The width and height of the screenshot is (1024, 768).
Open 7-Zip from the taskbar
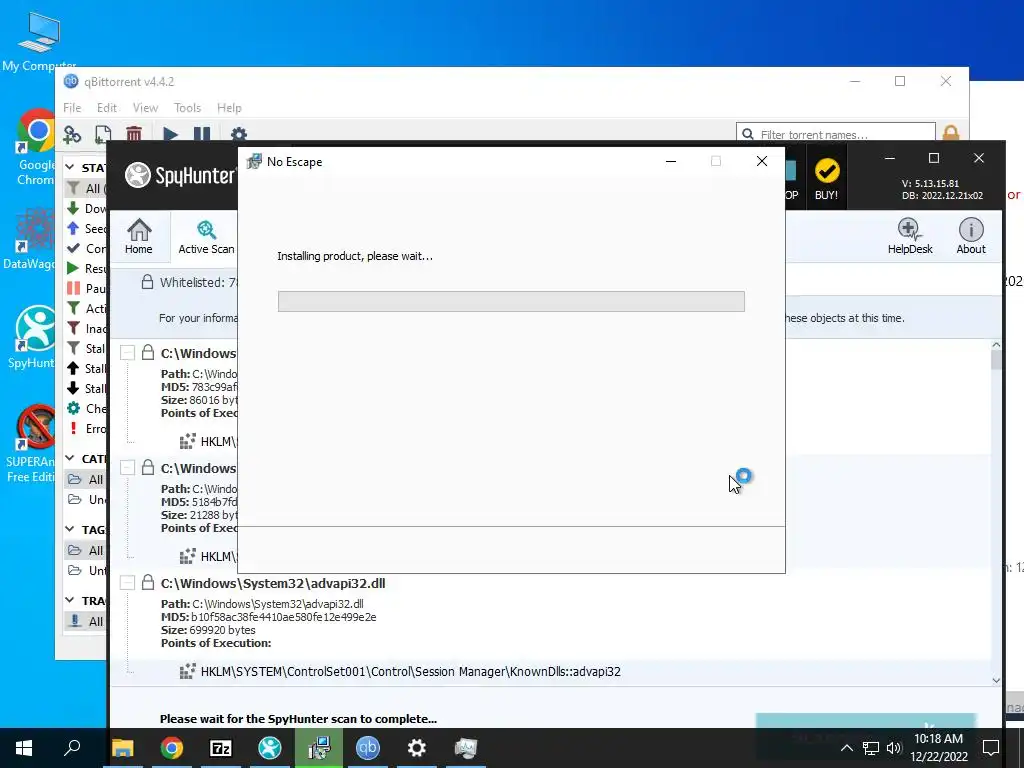click(x=221, y=748)
